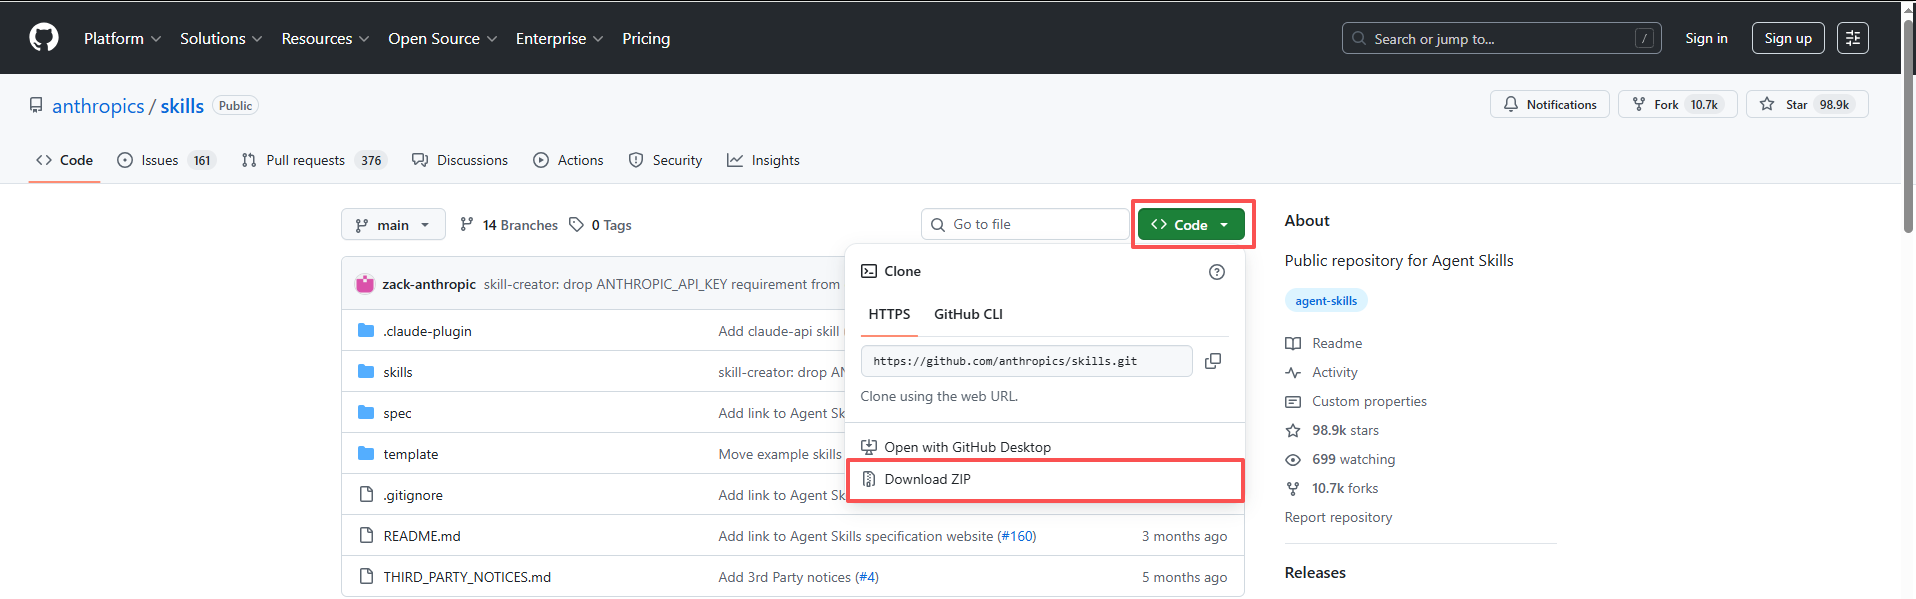Open the main branch selector dropdown
Image resolution: width=1916 pixels, height=599 pixels.
click(393, 225)
